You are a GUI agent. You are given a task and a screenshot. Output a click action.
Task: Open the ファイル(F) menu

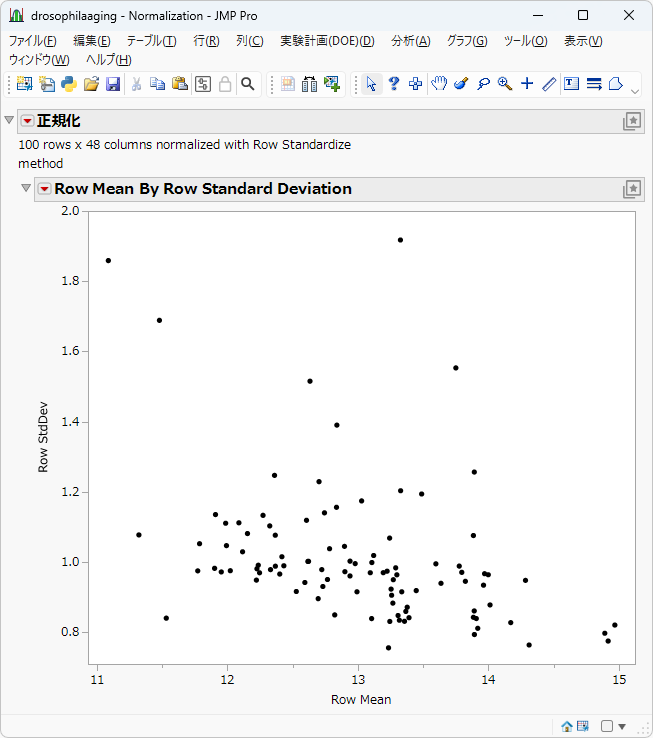tap(33, 41)
